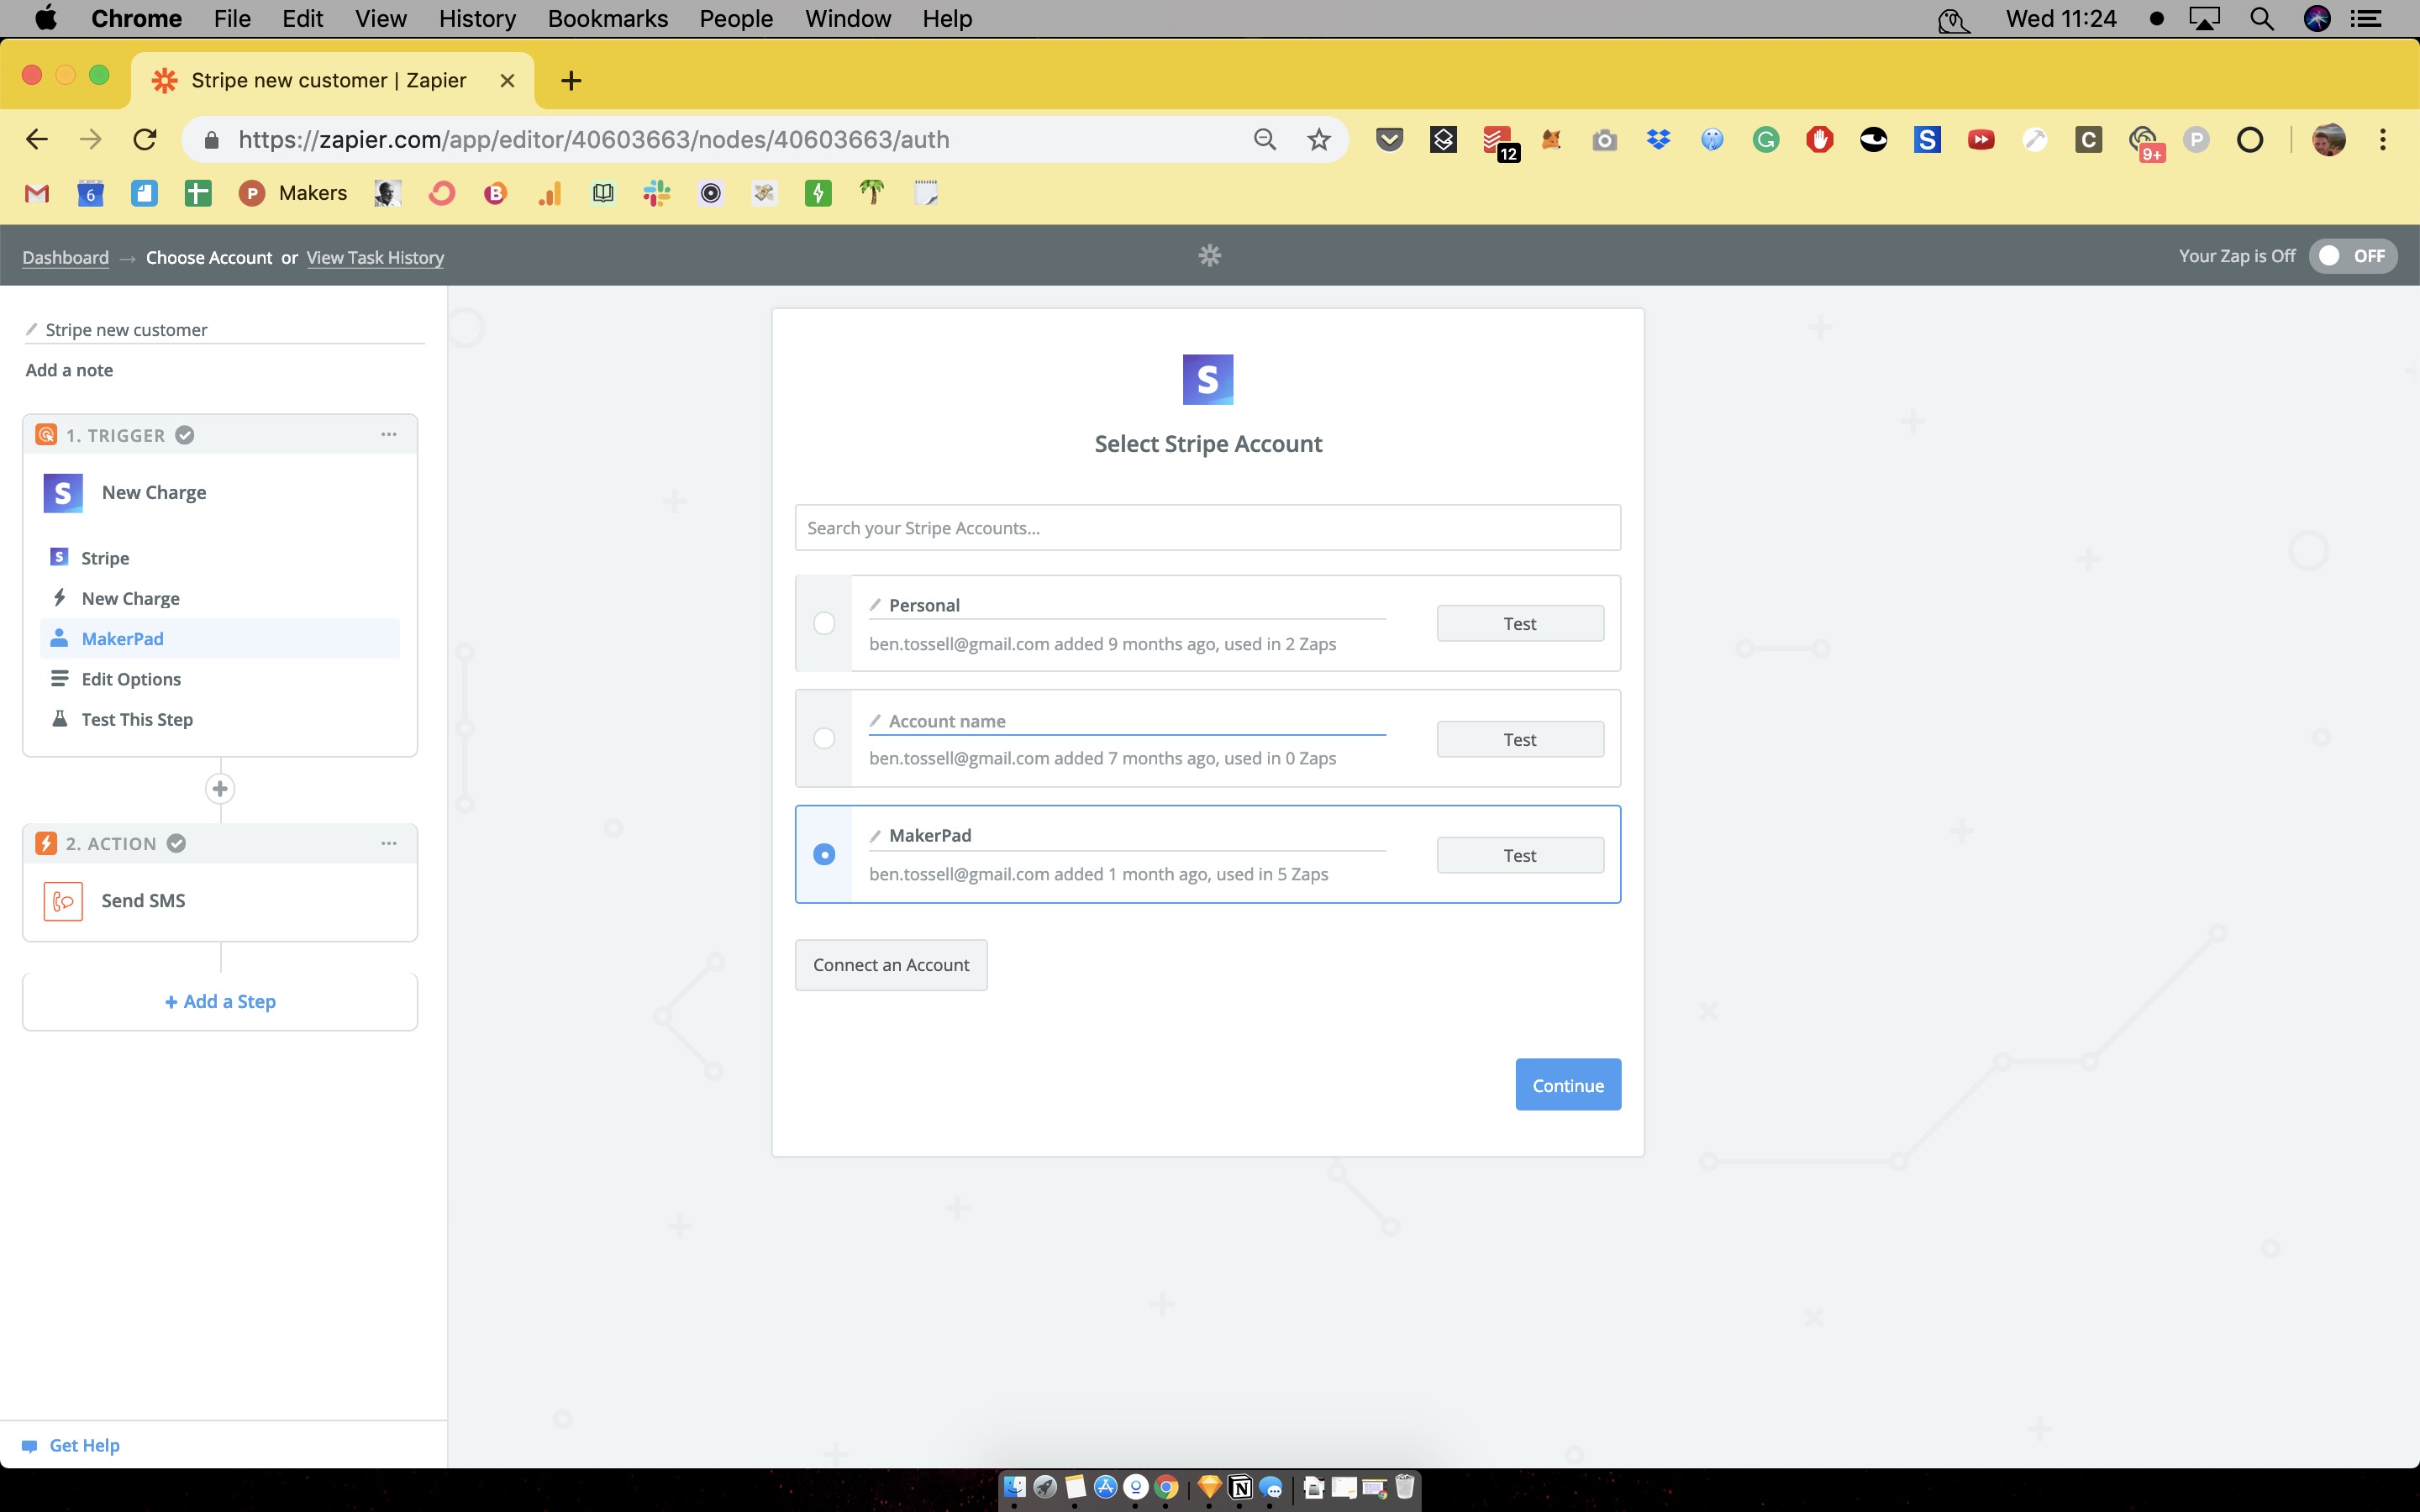
Task: Open Makers bookmark
Action: point(293,193)
